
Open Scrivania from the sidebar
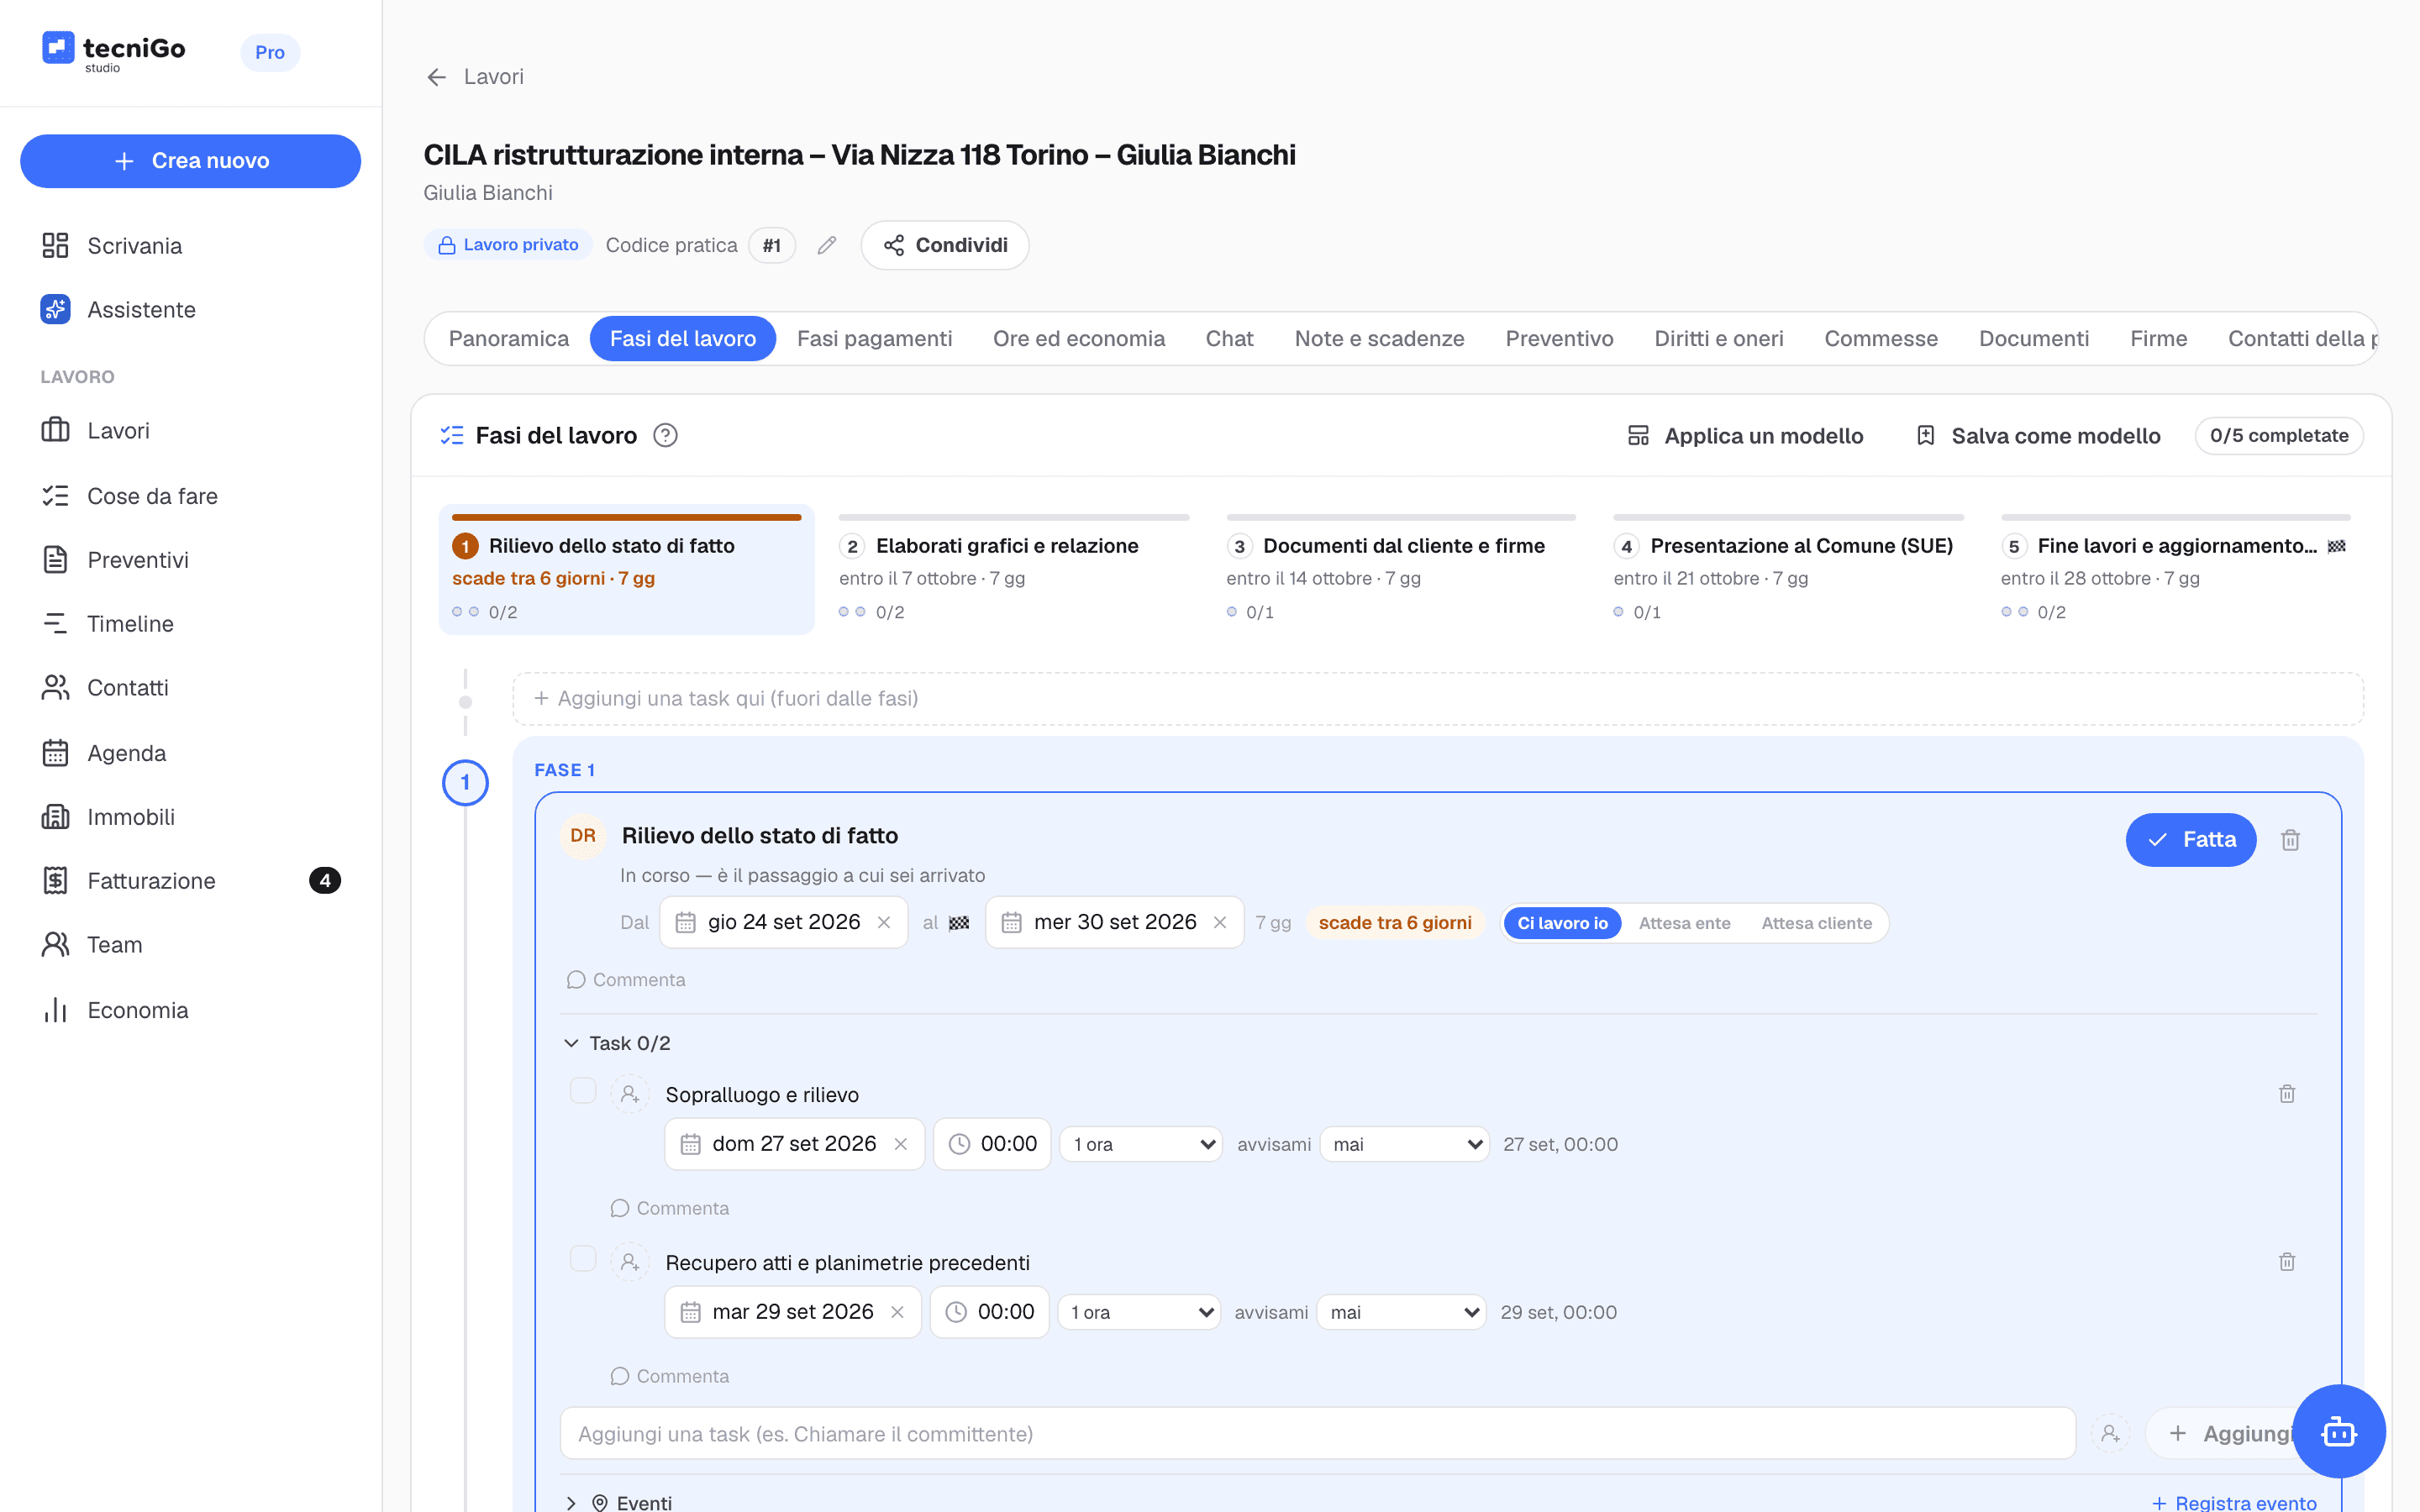click(190, 246)
